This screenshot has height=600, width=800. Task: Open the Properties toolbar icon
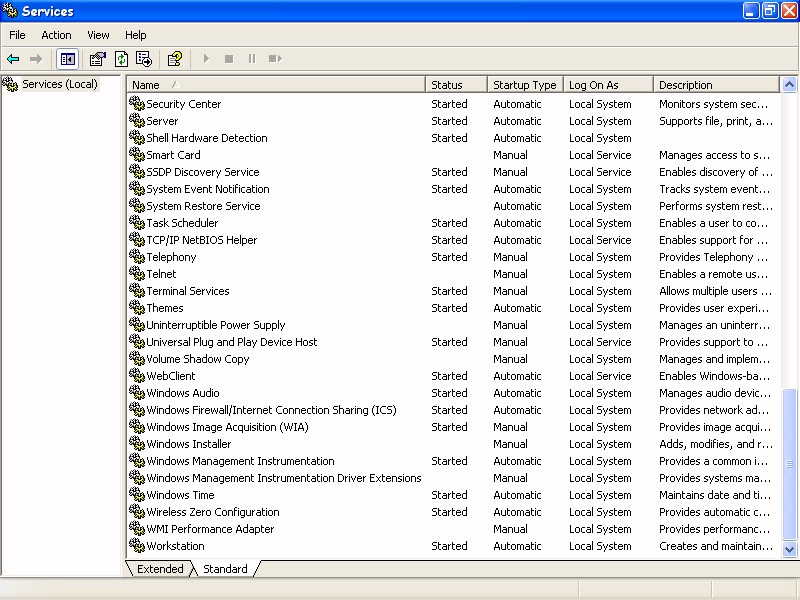click(x=97, y=59)
